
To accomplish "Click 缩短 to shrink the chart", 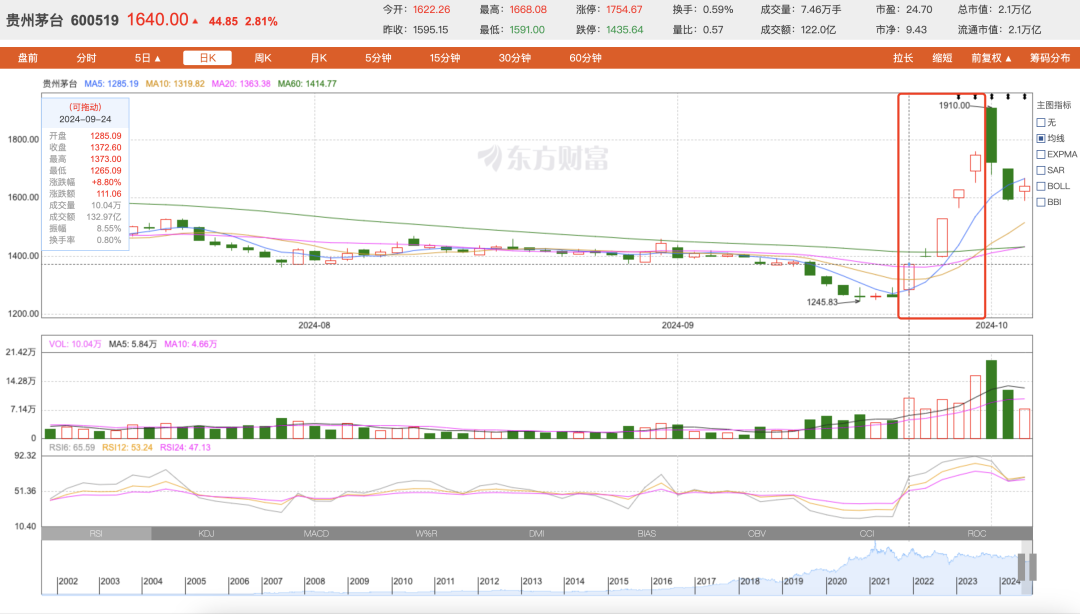I will (x=942, y=58).
